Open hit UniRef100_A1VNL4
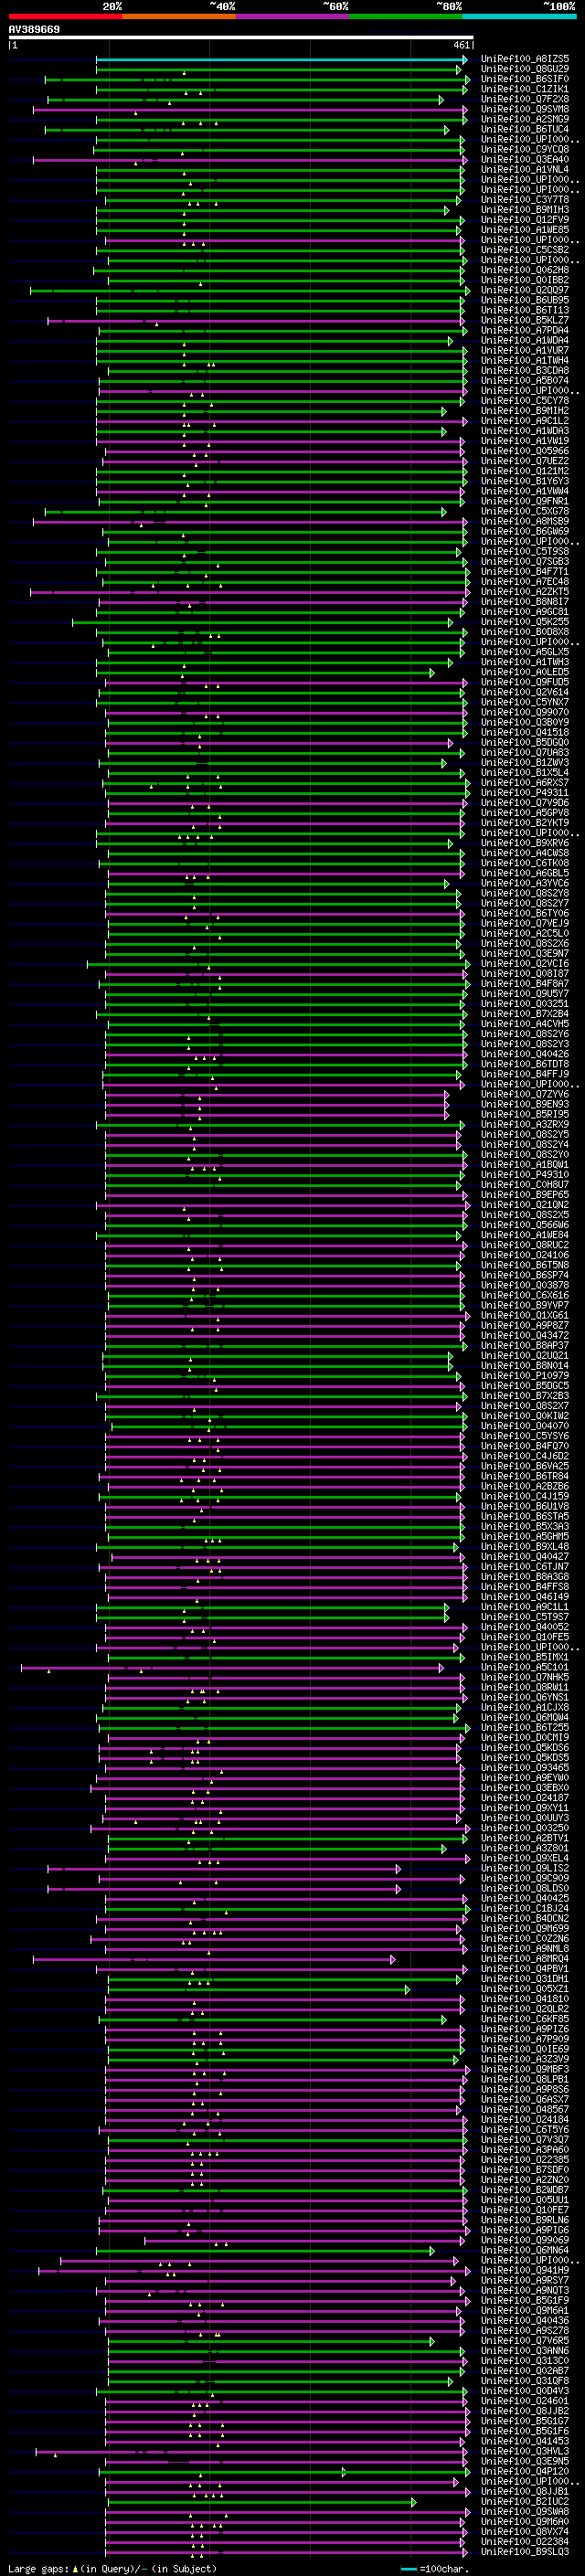 click(525, 170)
